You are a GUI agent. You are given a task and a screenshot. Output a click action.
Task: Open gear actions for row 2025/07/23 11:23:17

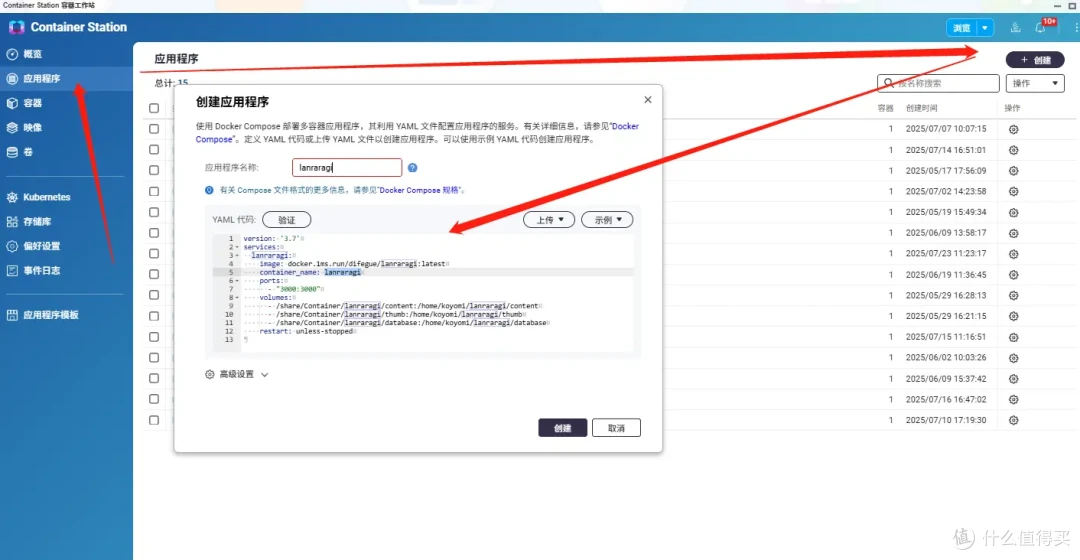click(x=1014, y=254)
